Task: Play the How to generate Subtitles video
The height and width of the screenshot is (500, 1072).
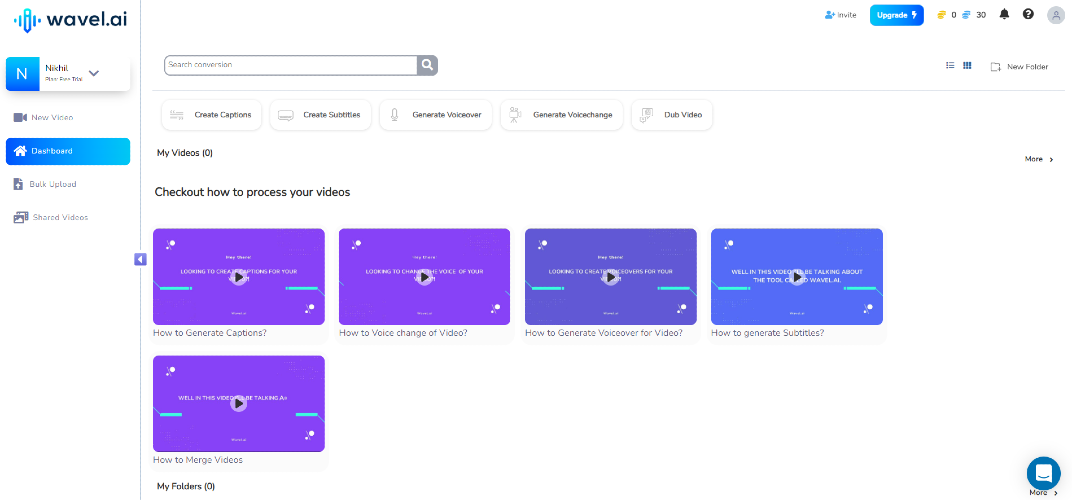Action: pyautogui.click(x=796, y=277)
